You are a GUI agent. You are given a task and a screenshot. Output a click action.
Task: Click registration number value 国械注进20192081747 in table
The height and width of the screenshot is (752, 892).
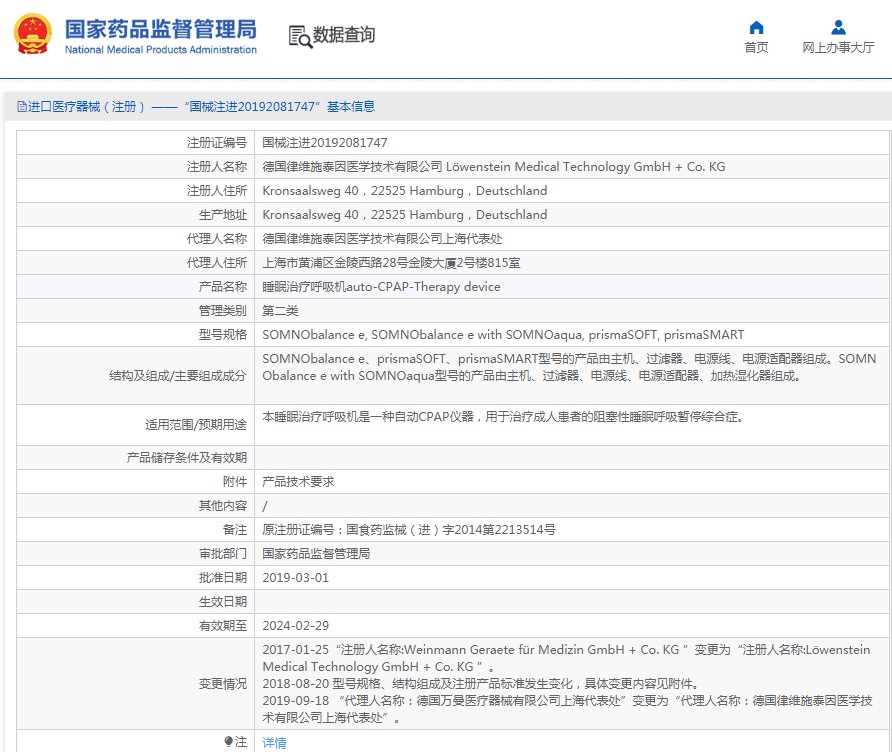[x=324, y=143]
